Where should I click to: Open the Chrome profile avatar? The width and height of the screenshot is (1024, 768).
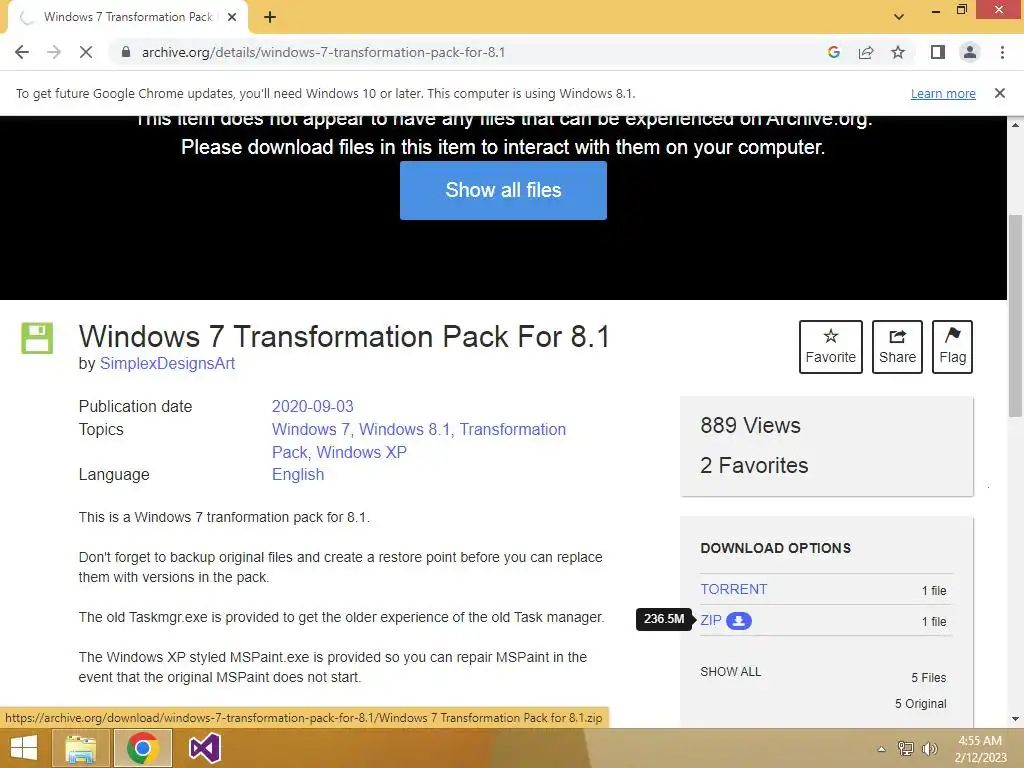[x=970, y=52]
